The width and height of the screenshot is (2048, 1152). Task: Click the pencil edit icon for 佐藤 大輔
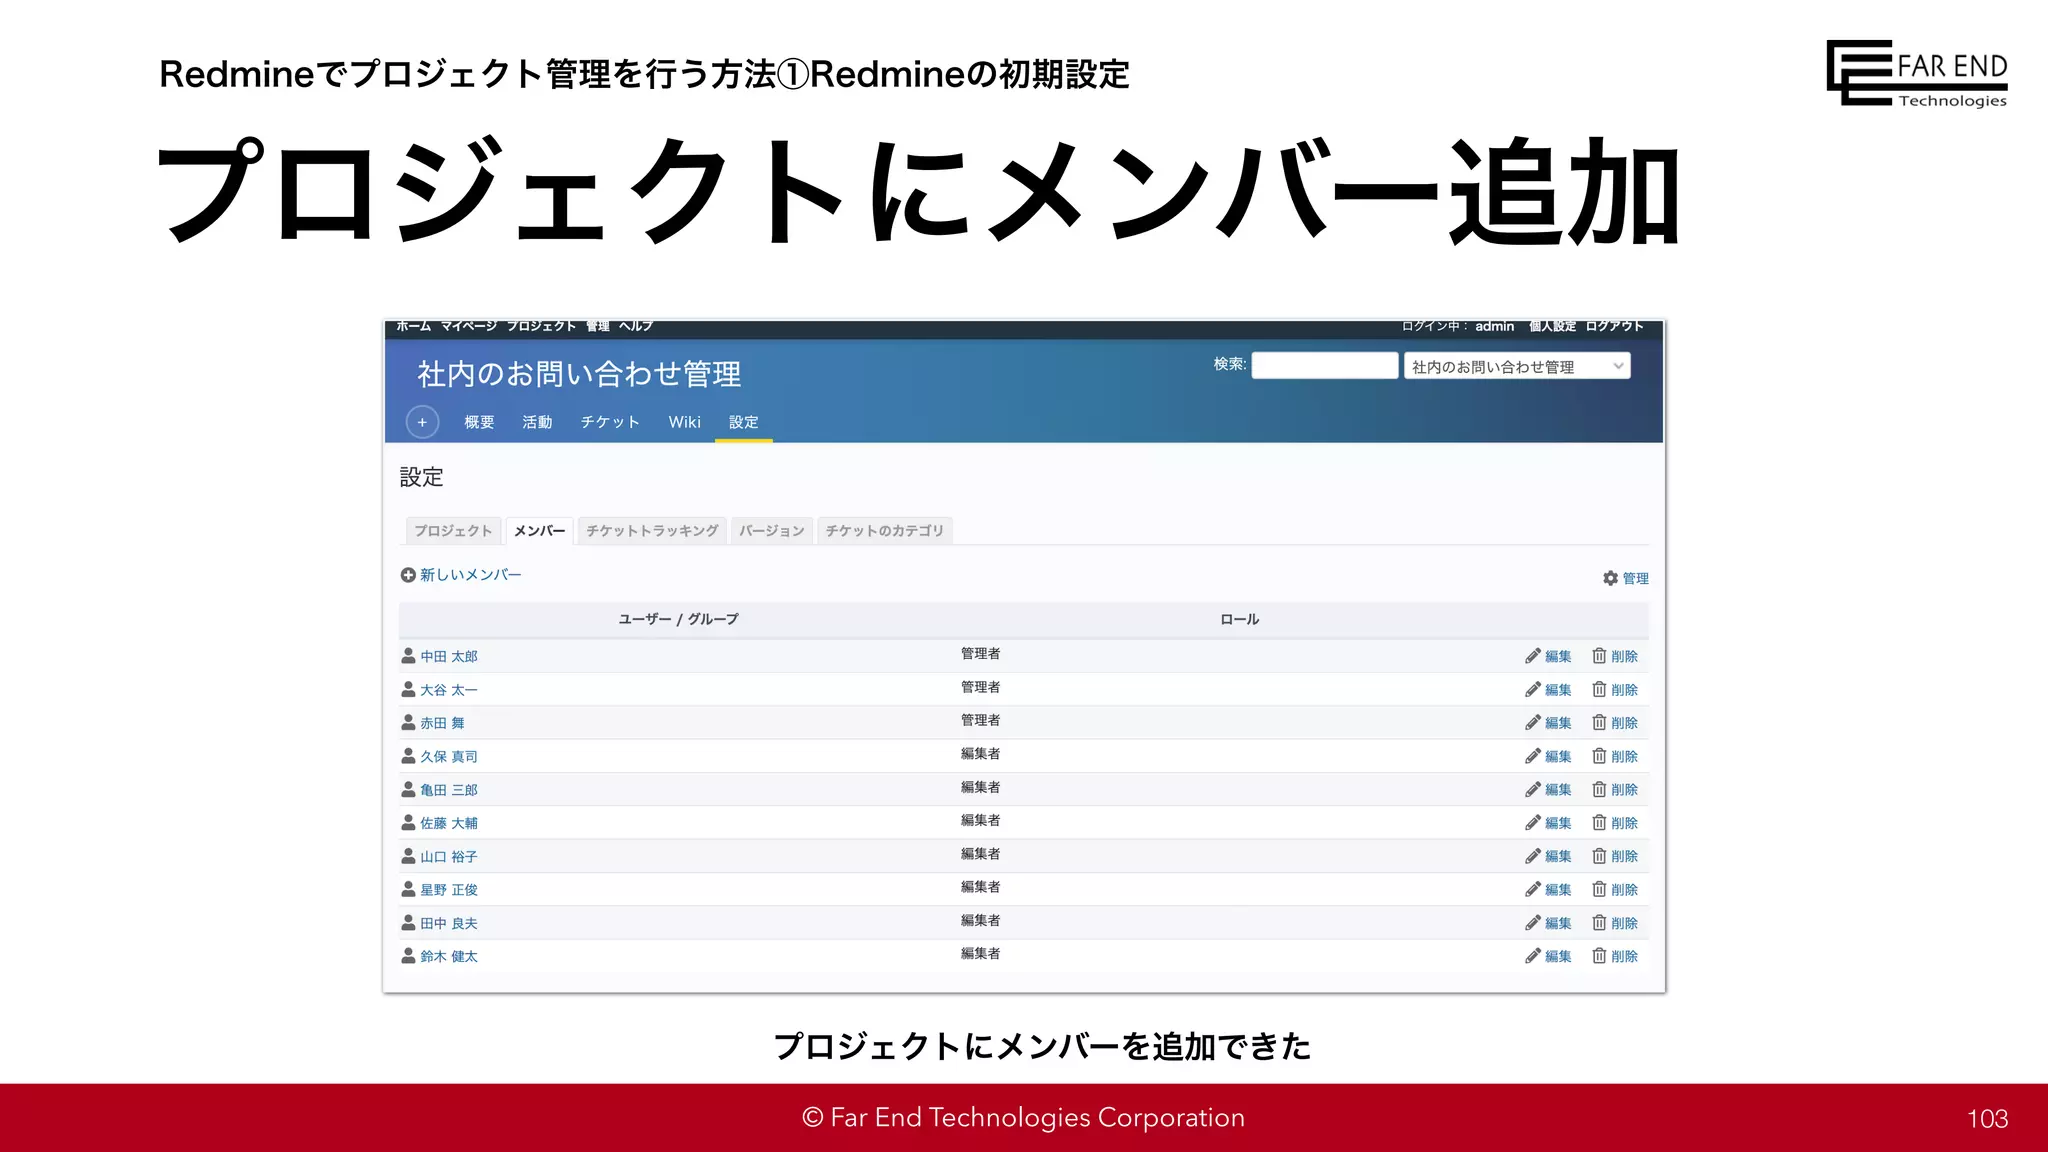click(x=1532, y=822)
